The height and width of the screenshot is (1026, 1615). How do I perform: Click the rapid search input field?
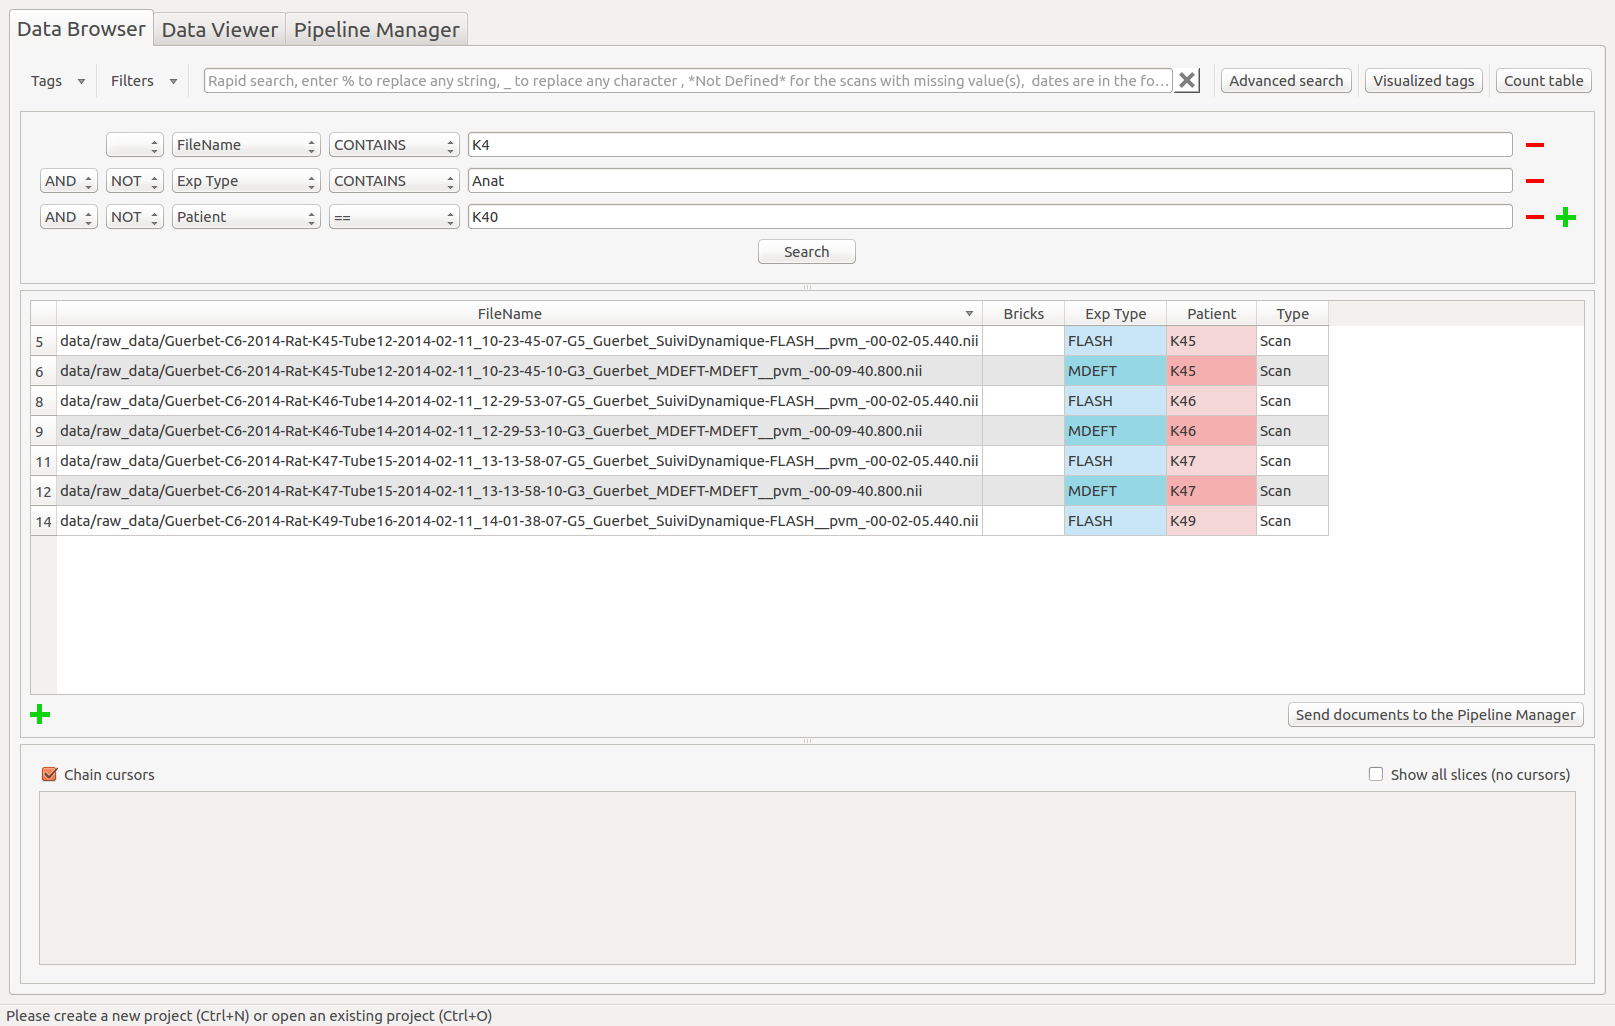(x=689, y=81)
